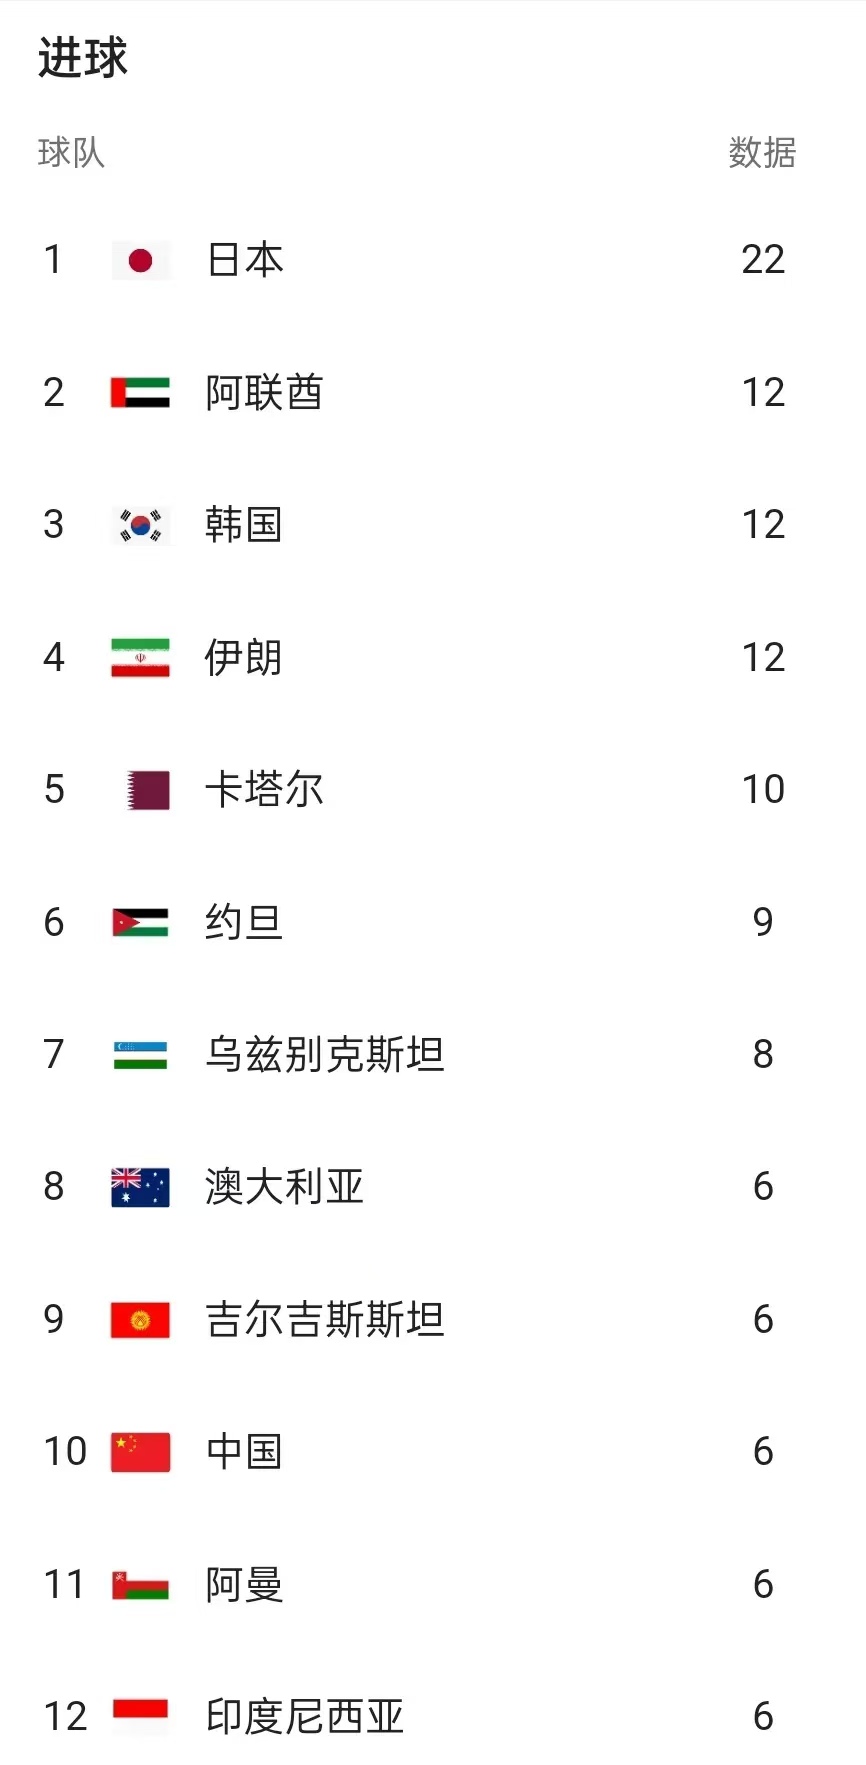The image size is (866, 1765).
Task: Select the Kyrgyzstan flag icon
Action: click(x=141, y=1320)
